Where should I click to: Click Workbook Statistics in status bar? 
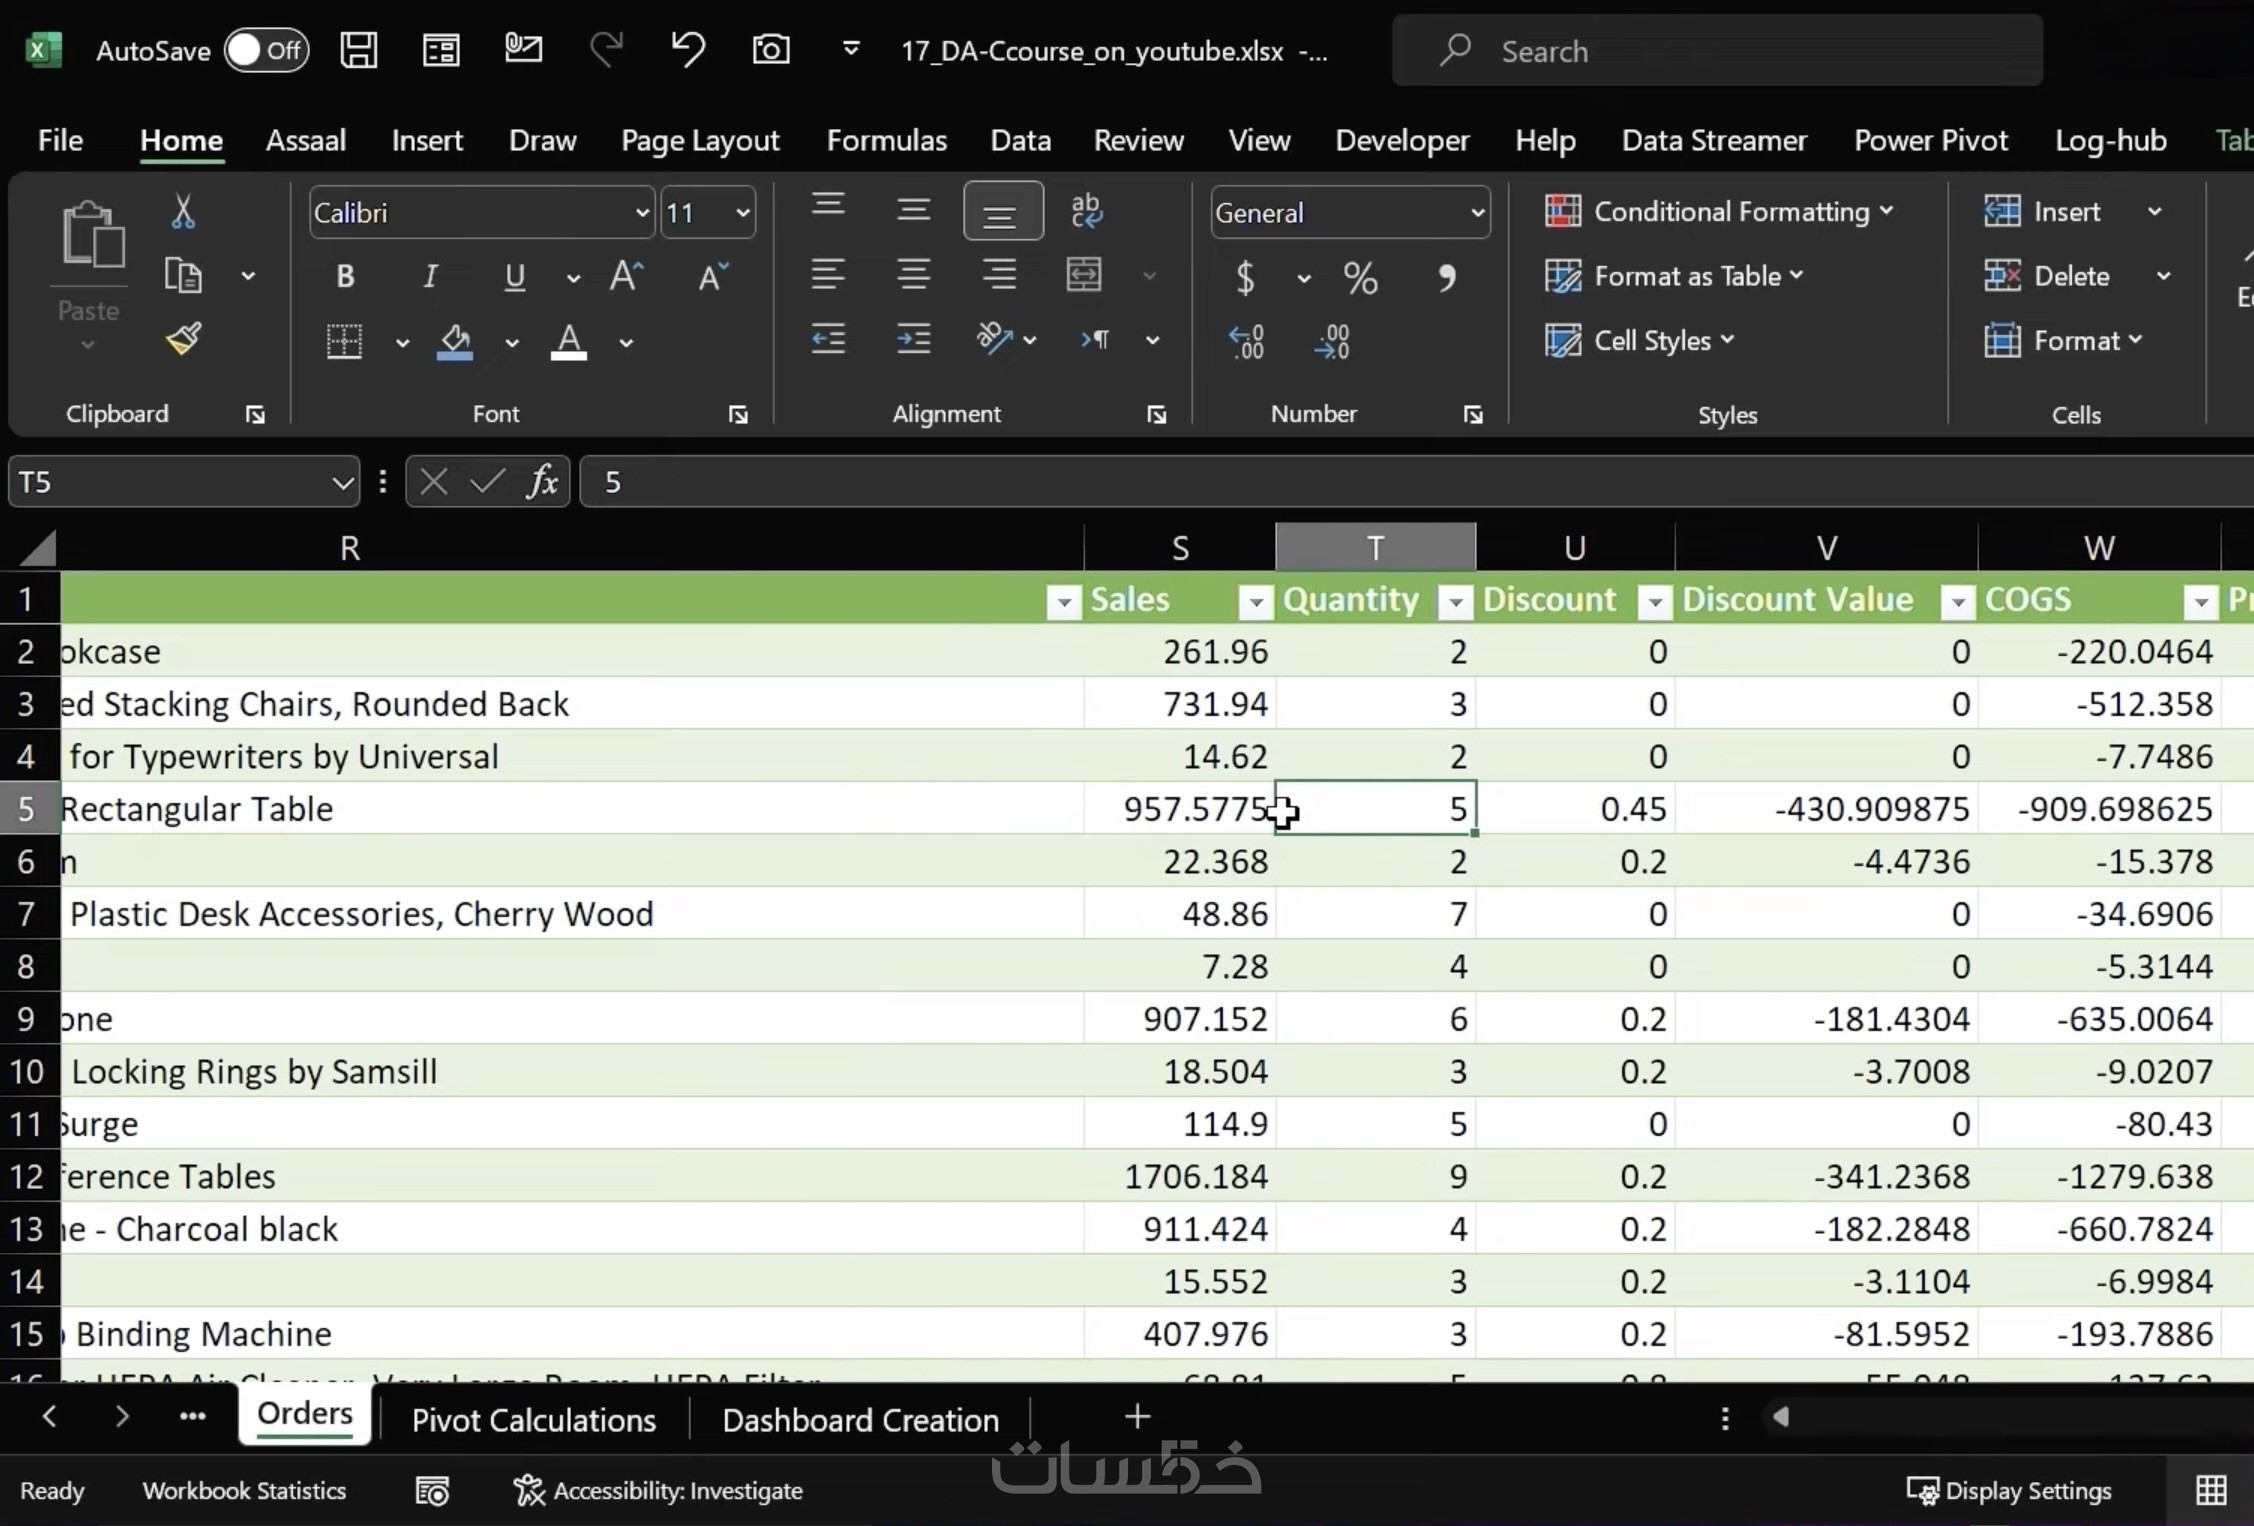click(x=244, y=1490)
